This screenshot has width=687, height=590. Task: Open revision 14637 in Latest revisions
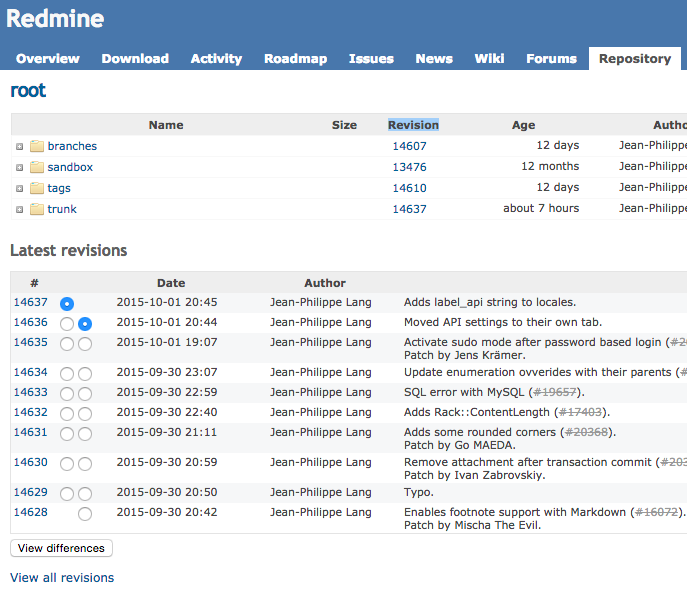coord(30,302)
